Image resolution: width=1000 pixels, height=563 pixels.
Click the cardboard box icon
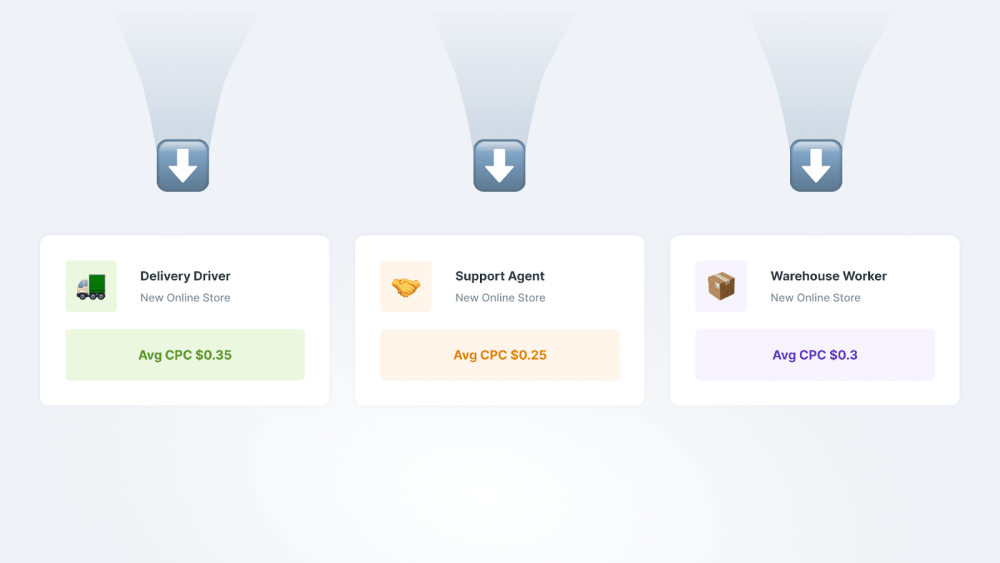[721, 286]
